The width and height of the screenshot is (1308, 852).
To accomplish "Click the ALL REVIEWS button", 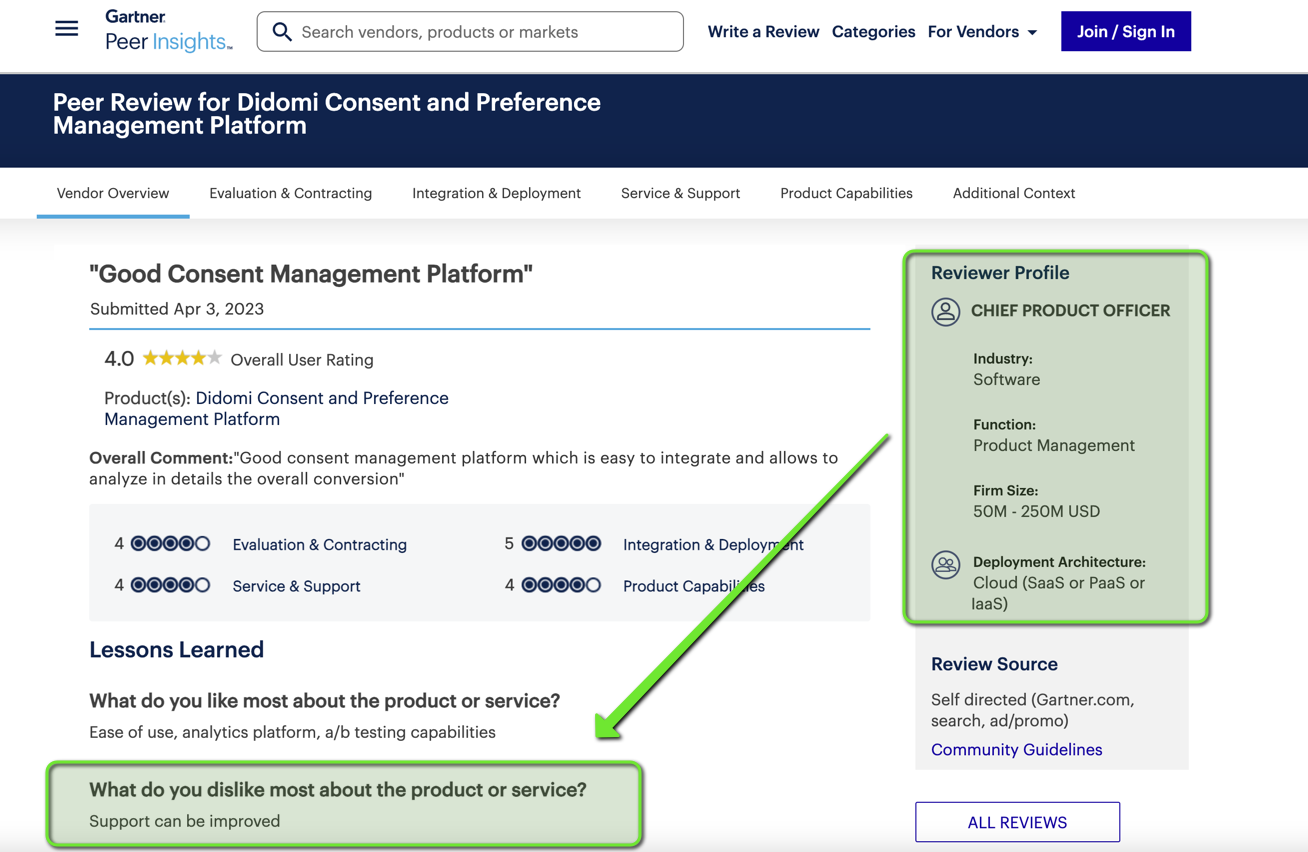I will click(1017, 822).
